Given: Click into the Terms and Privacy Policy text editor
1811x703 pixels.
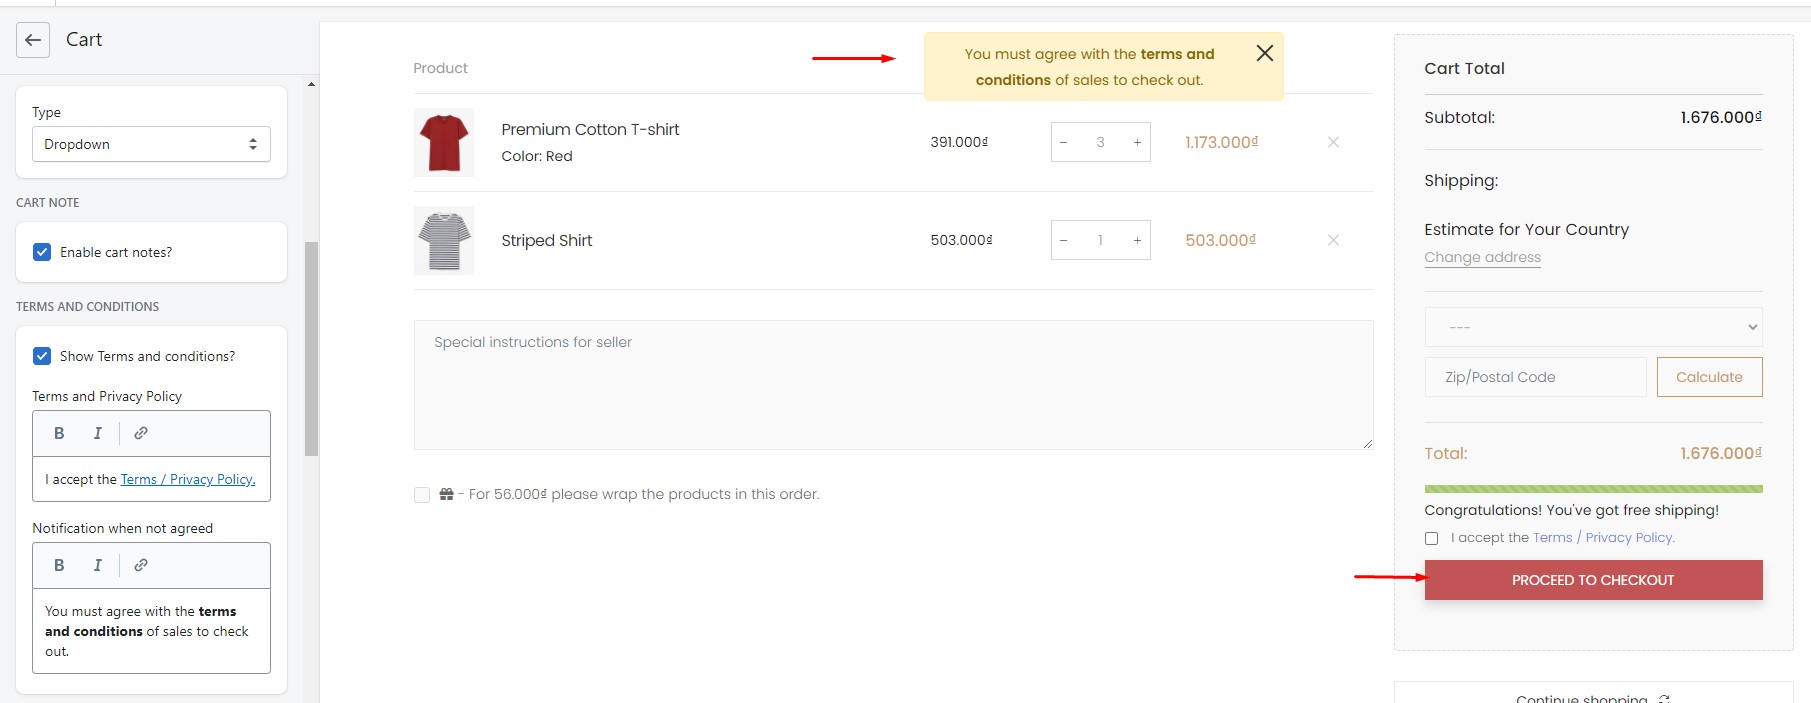Looking at the screenshot, I should [x=151, y=479].
